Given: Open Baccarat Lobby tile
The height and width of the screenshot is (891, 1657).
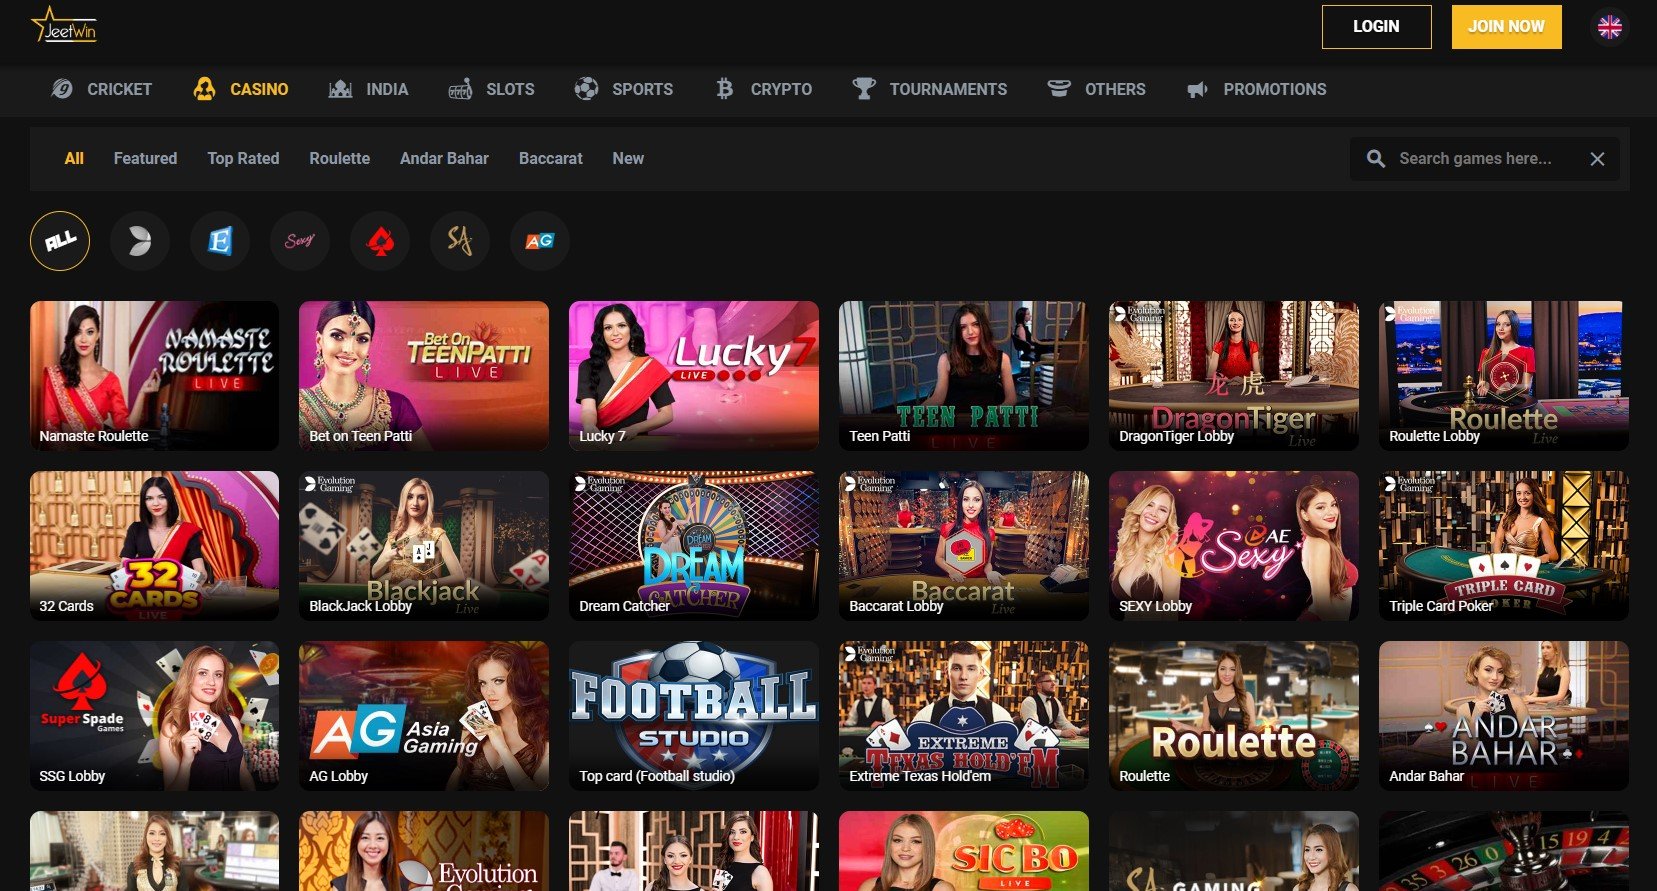Looking at the screenshot, I should click(964, 546).
